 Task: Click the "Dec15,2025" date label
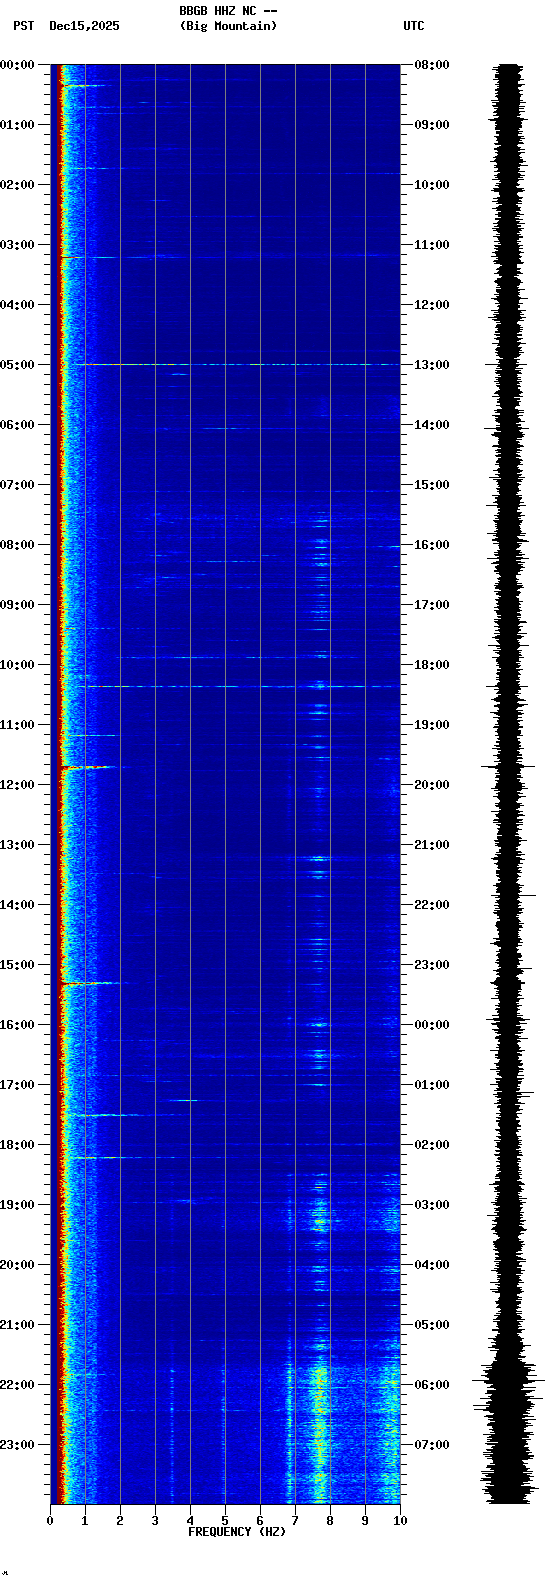point(84,26)
